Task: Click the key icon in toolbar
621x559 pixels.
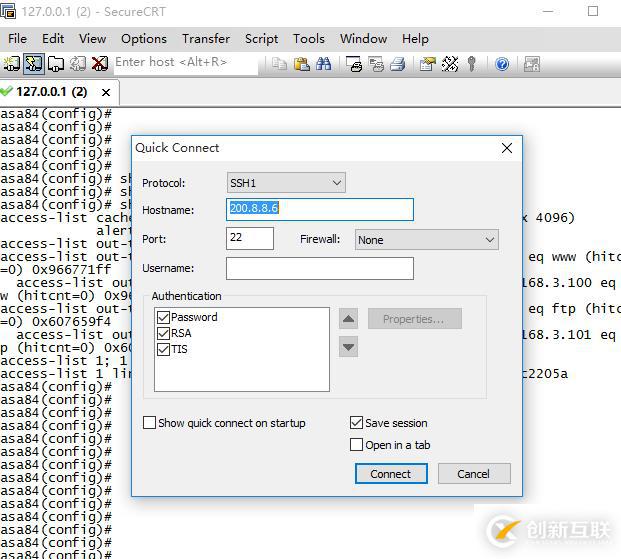Action: click(472, 63)
